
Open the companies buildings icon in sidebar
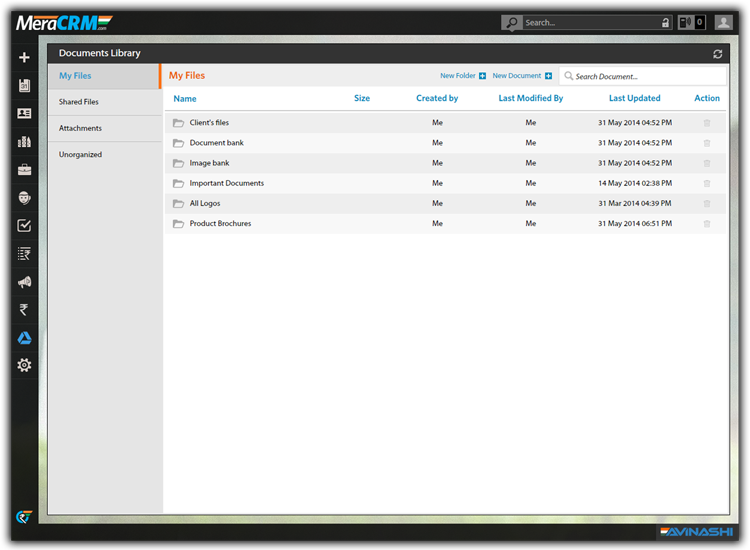point(24,142)
